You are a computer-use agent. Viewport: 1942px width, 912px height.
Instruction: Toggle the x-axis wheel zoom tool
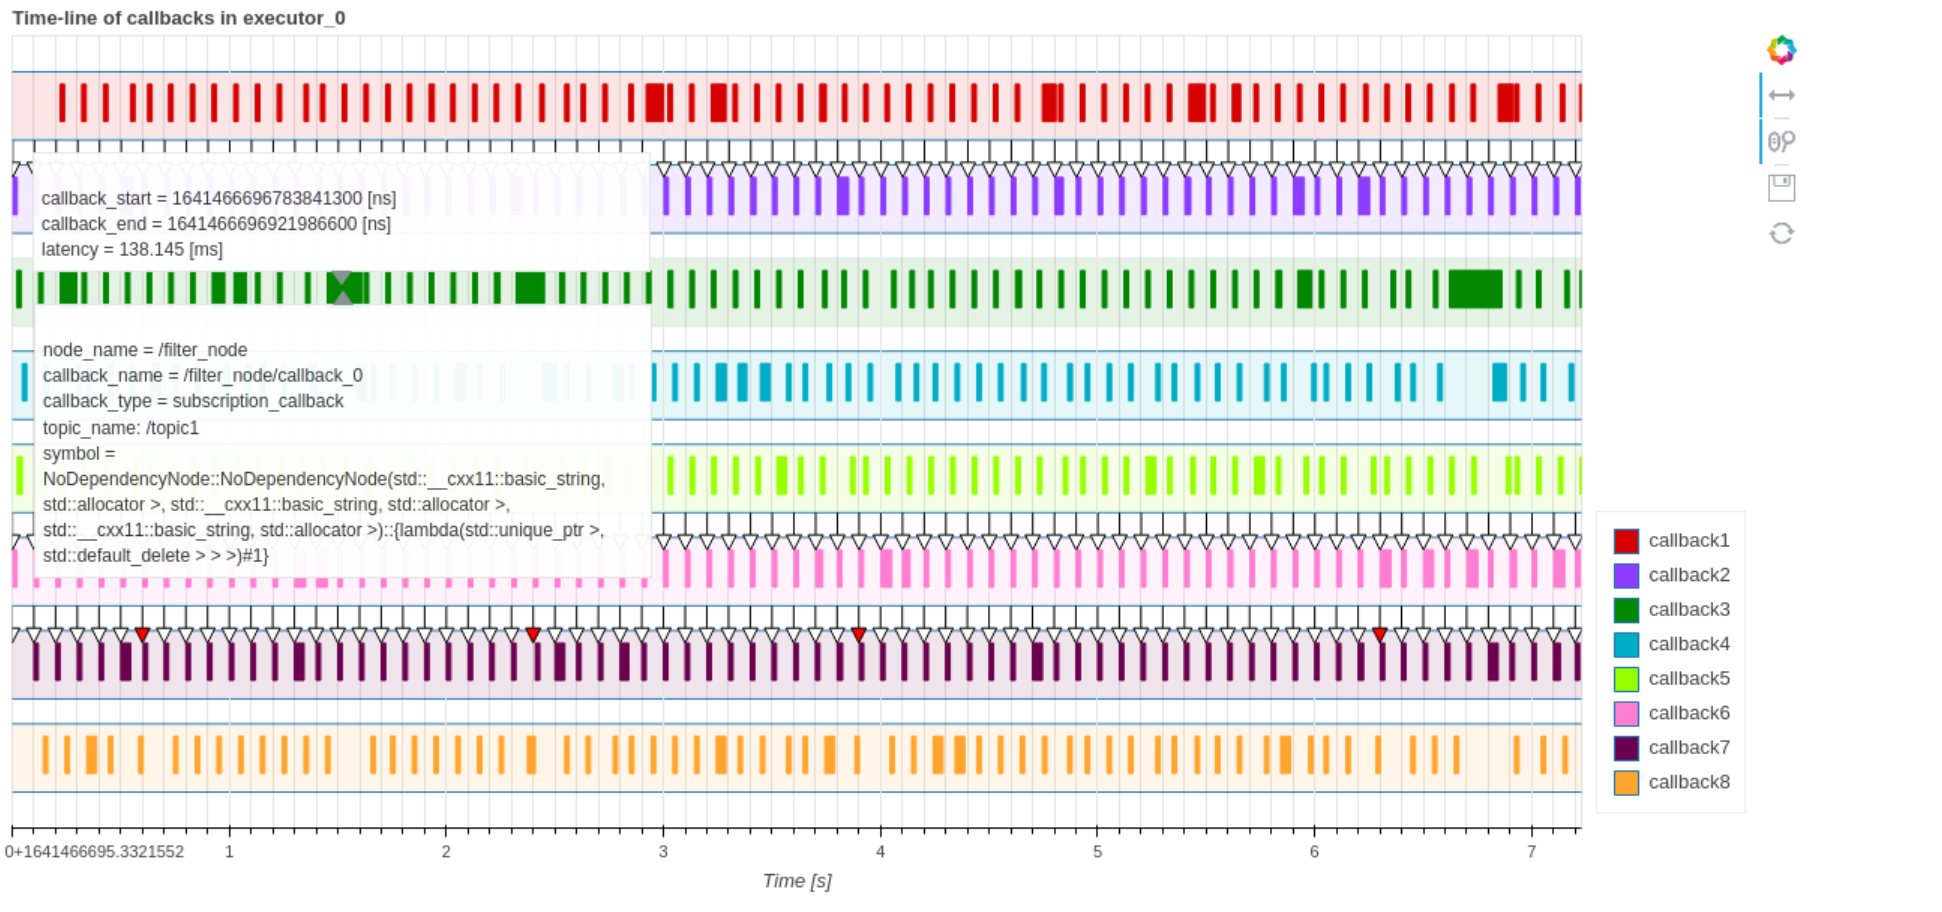(x=1781, y=141)
